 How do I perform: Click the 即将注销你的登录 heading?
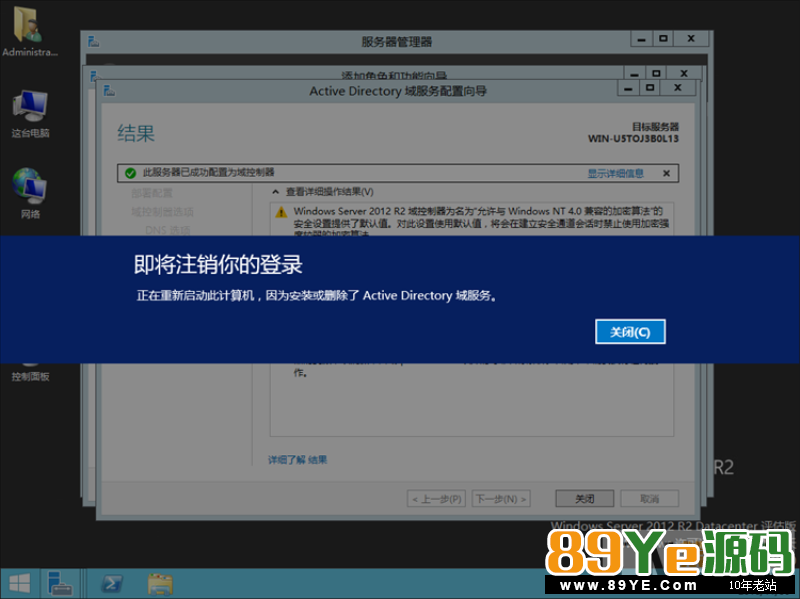click(x=218, y=265)
